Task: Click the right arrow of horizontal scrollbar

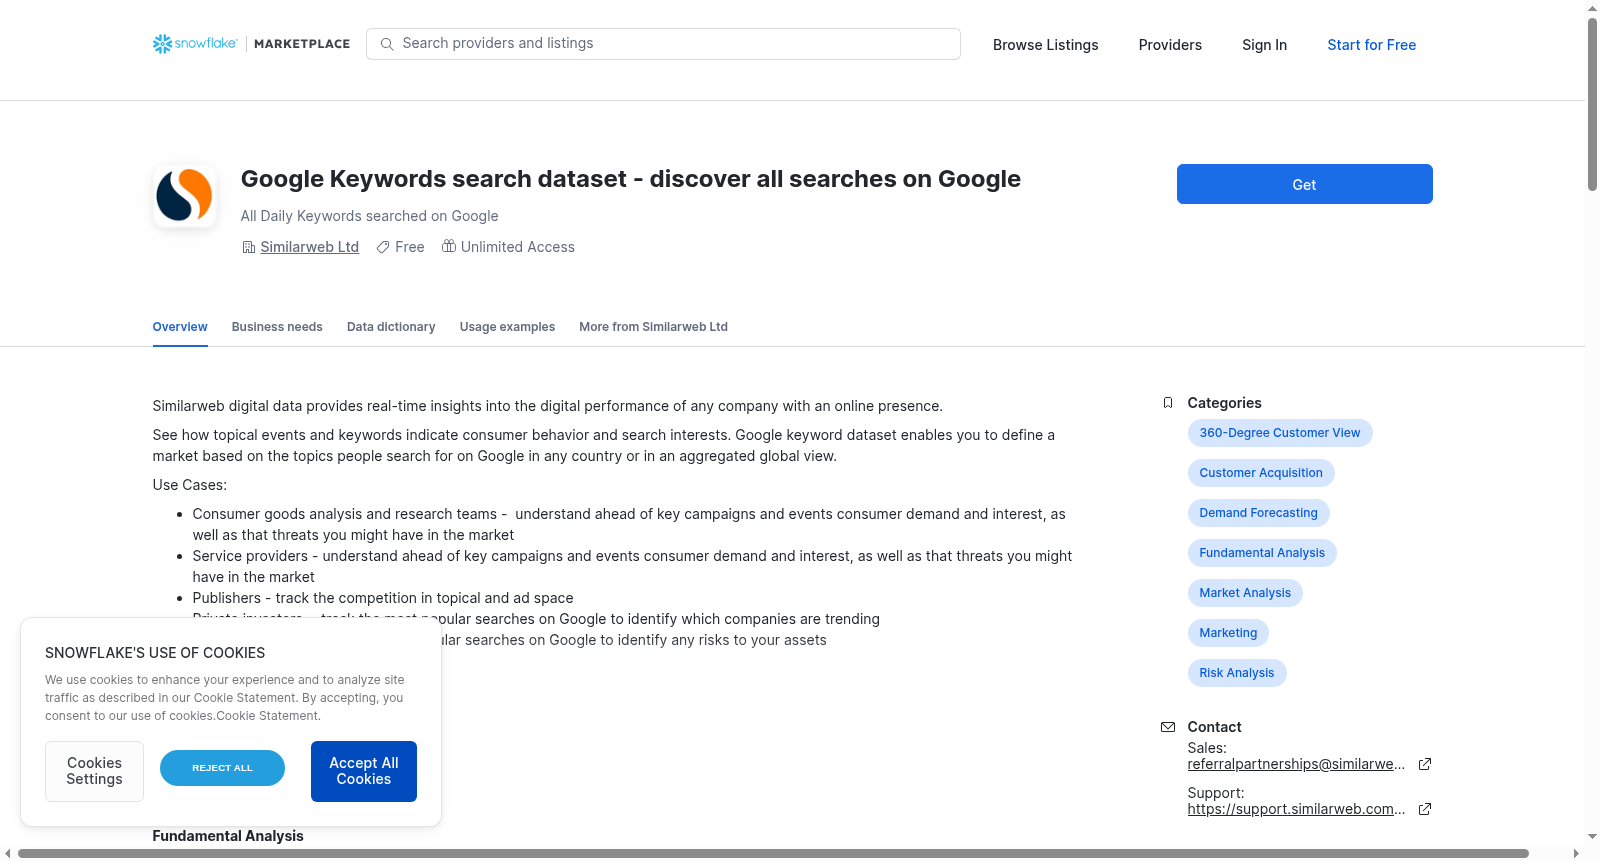Action: click(x=1576, y=853)
